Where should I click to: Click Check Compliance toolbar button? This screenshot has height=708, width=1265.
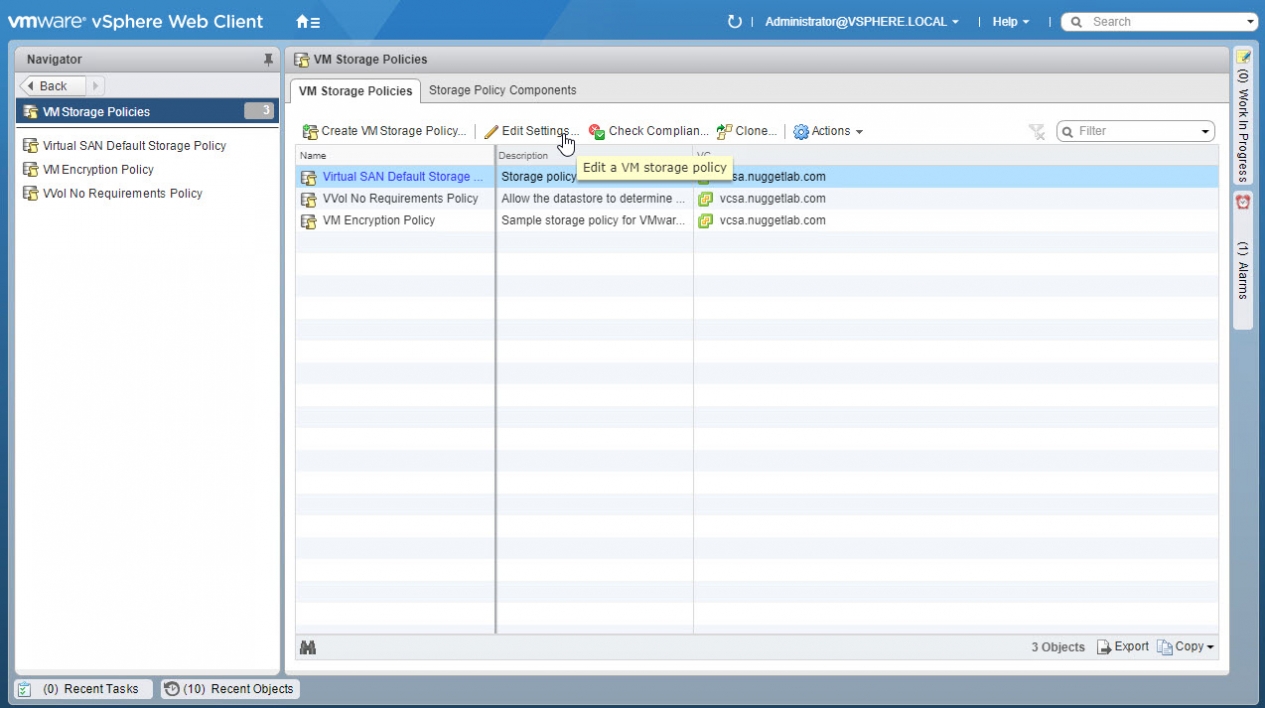649,131
